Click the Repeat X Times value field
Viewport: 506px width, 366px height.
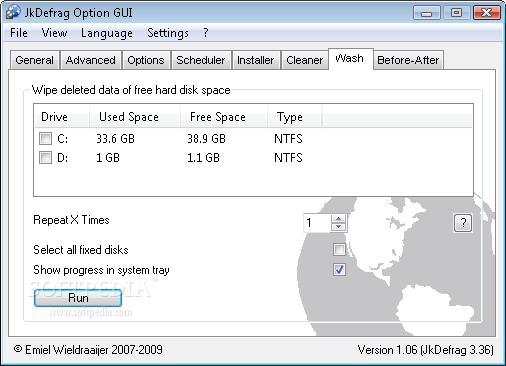[317, 223]
